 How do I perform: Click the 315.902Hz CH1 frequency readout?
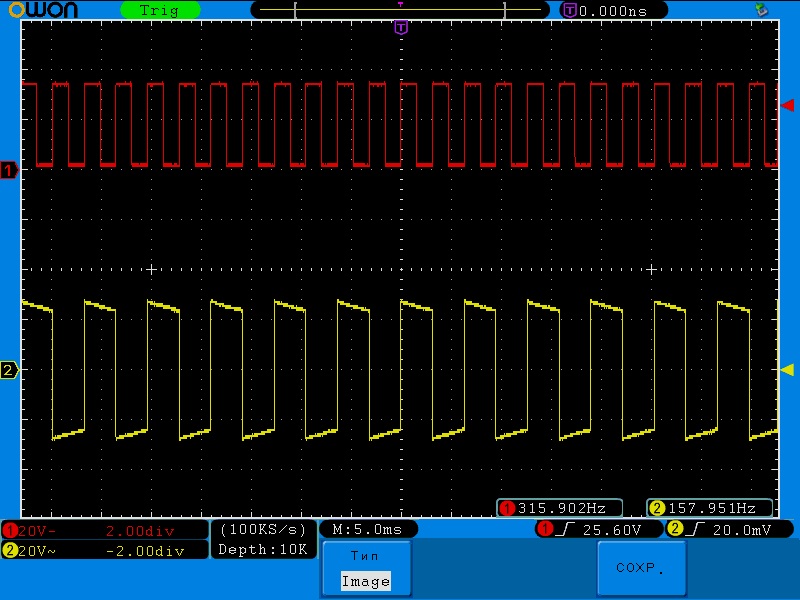tap(560, 508)
